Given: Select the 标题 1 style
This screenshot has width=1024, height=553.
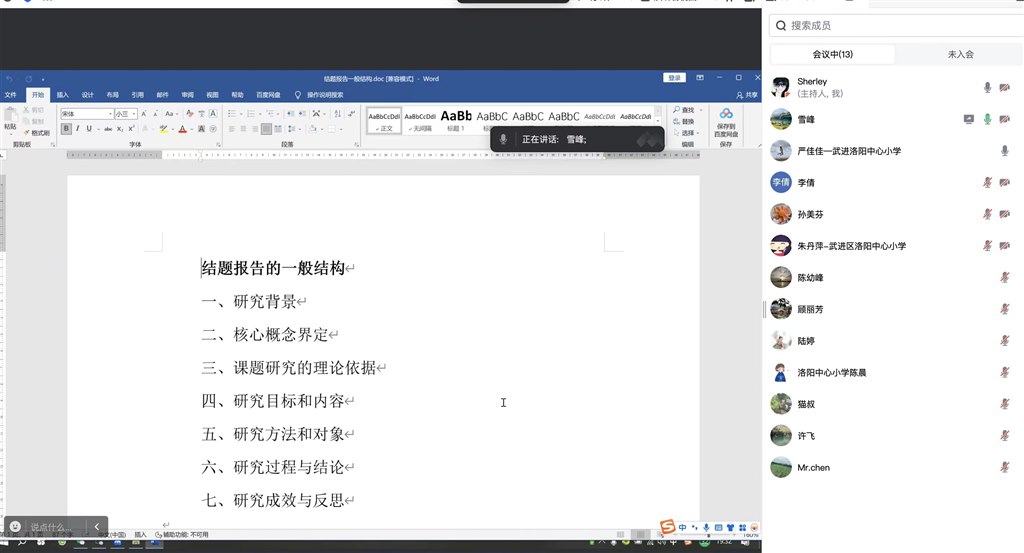Looking at the screenshot, I should [x=456, y=121].
